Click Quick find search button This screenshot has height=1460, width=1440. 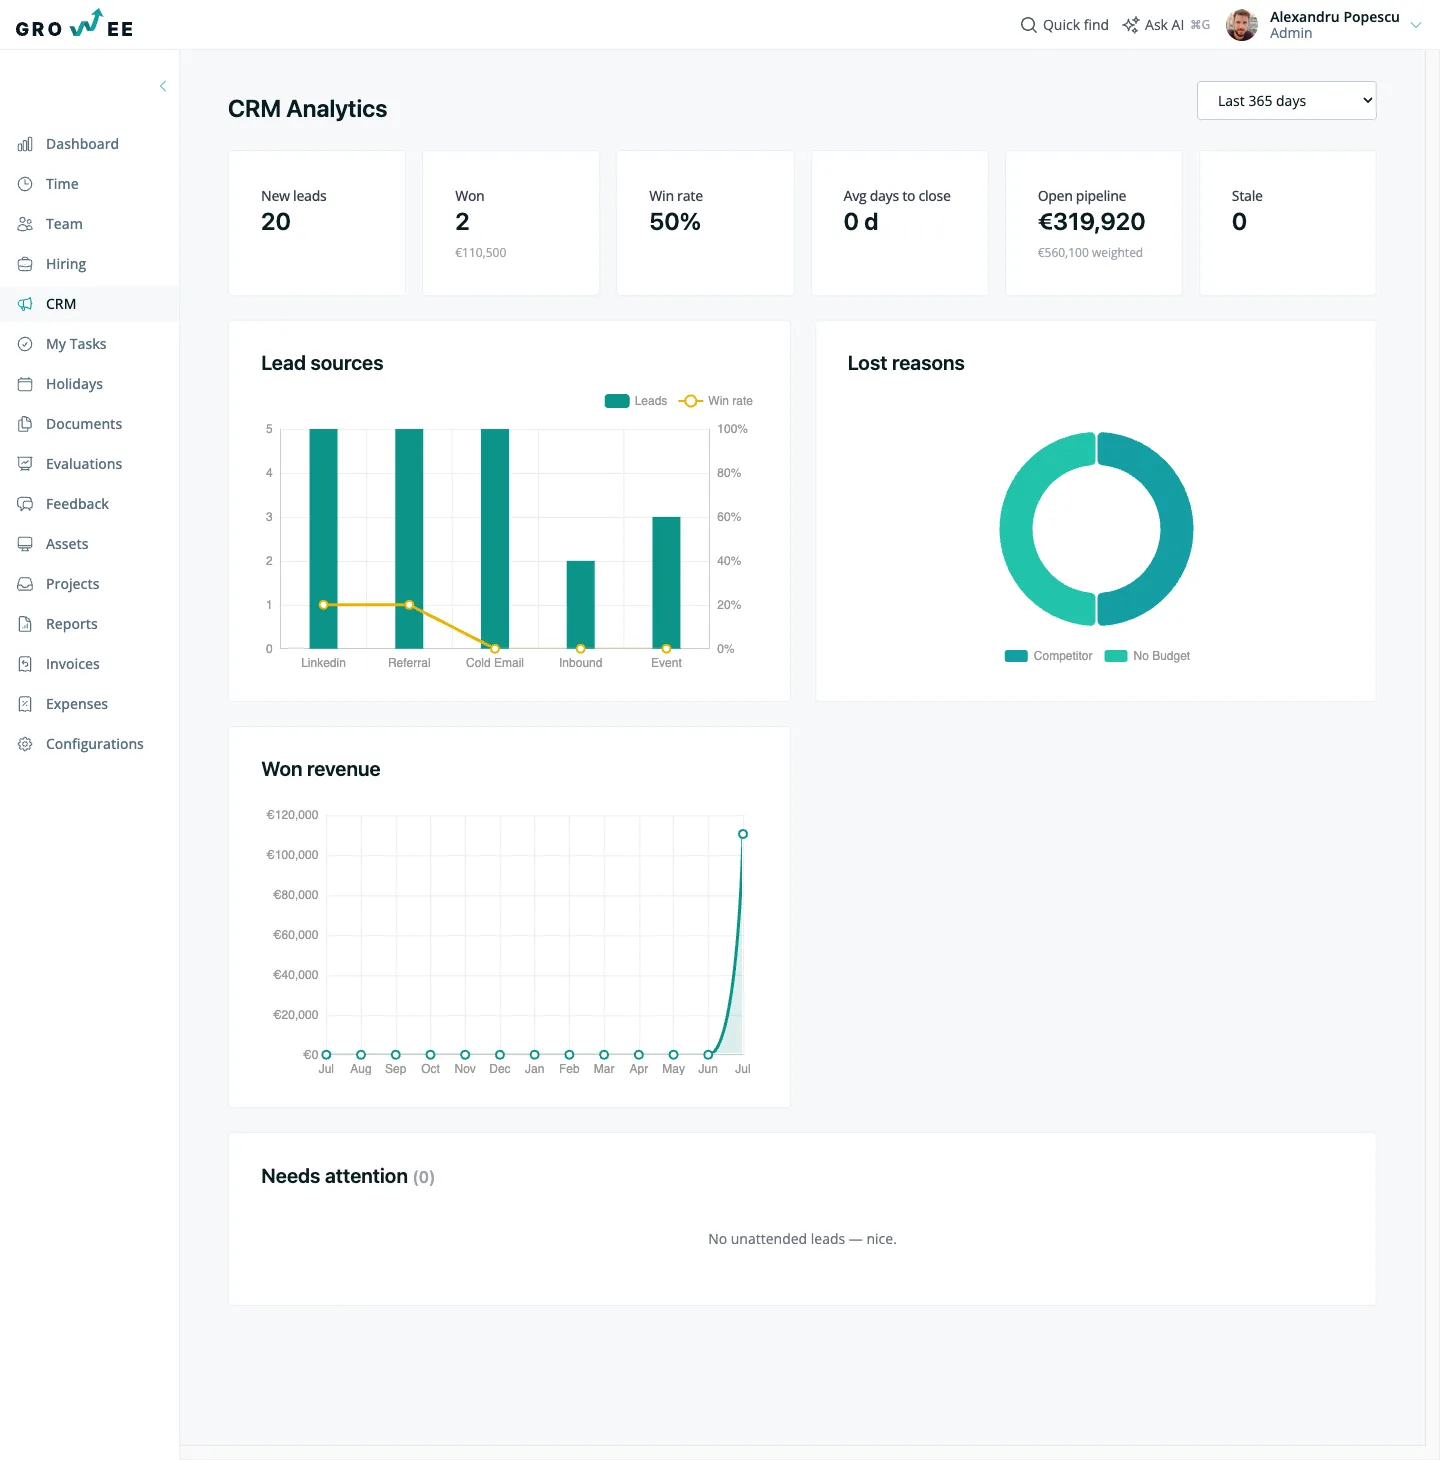pyautogui.click(x=1064, y=25)
